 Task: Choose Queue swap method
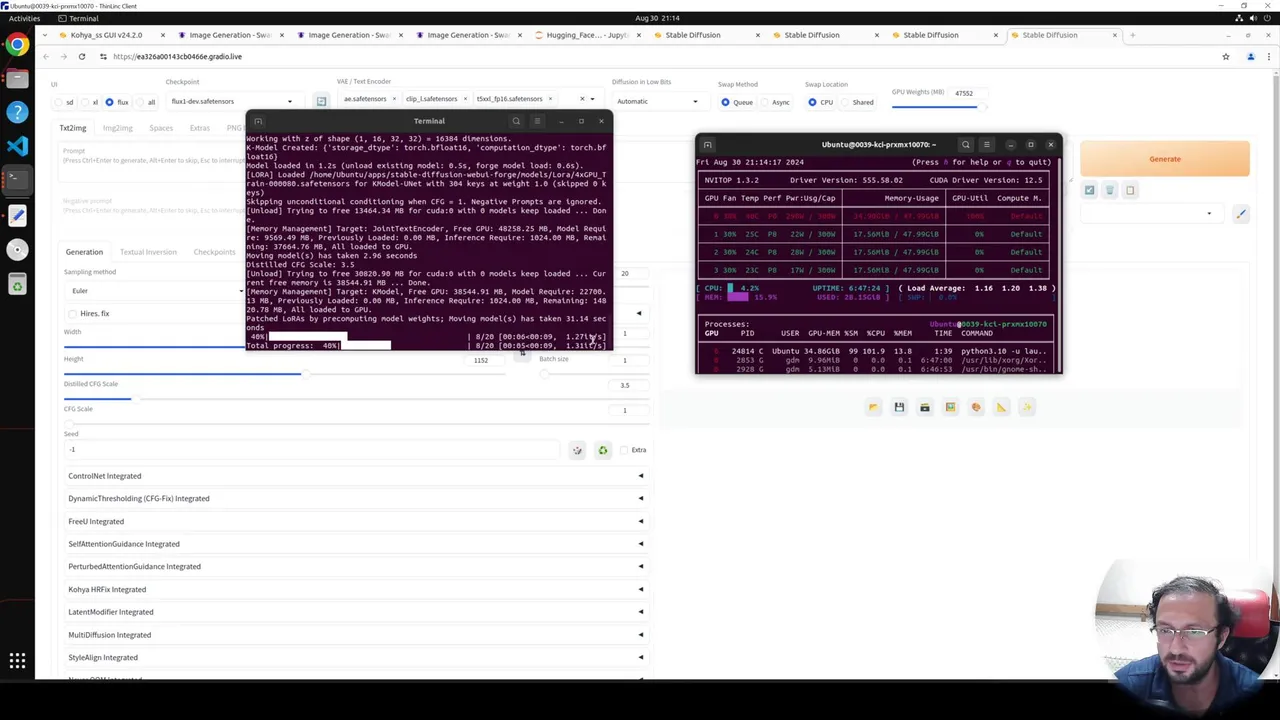(x=726, y=102)
